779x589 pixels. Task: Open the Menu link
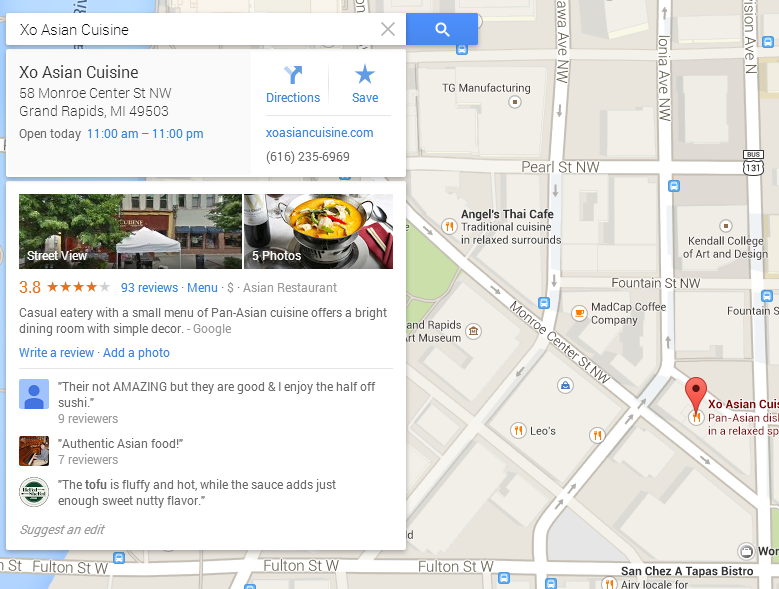click(202, 288)
